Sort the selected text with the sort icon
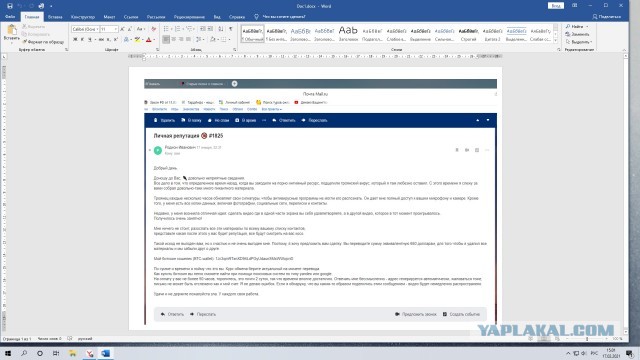The width and height of the screenshot is (640, 360). pyautogui.click(x=221, y=29)
